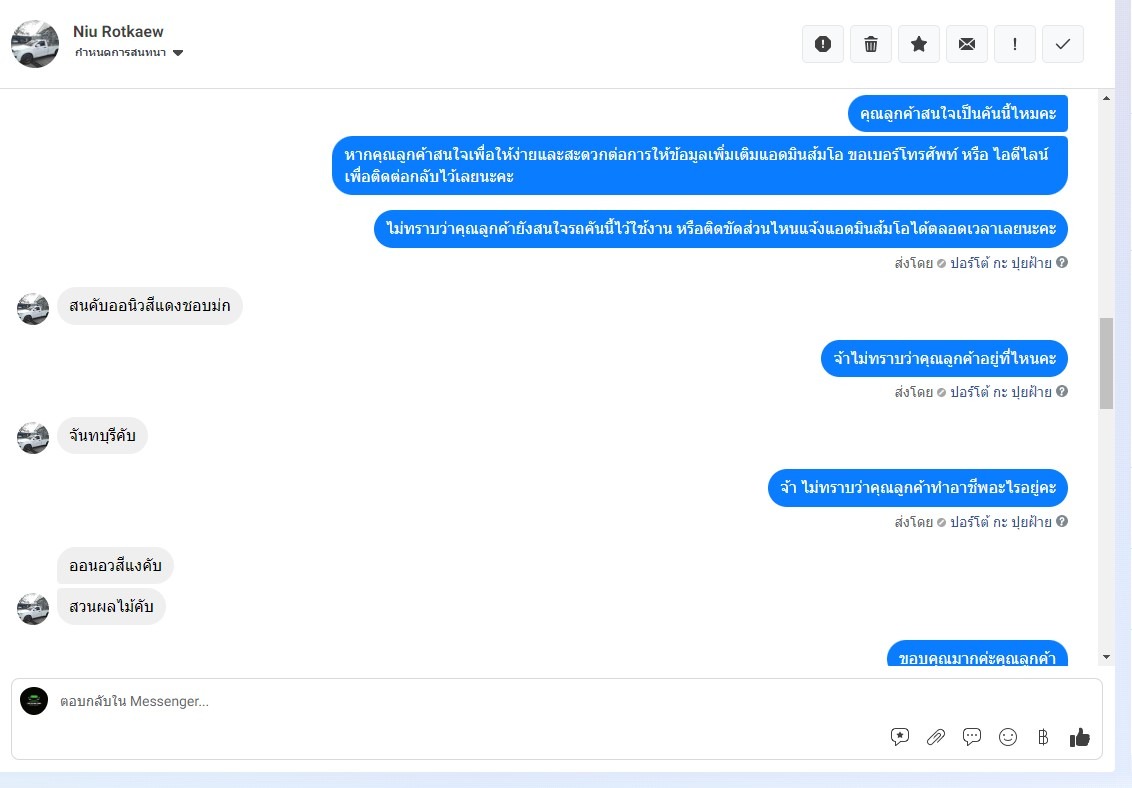Image resolution: width=1132 pixels, height=788 pixels.
Task: Click the customer avatar beside จันทบุรีคับ message
Action: (33, 438)
